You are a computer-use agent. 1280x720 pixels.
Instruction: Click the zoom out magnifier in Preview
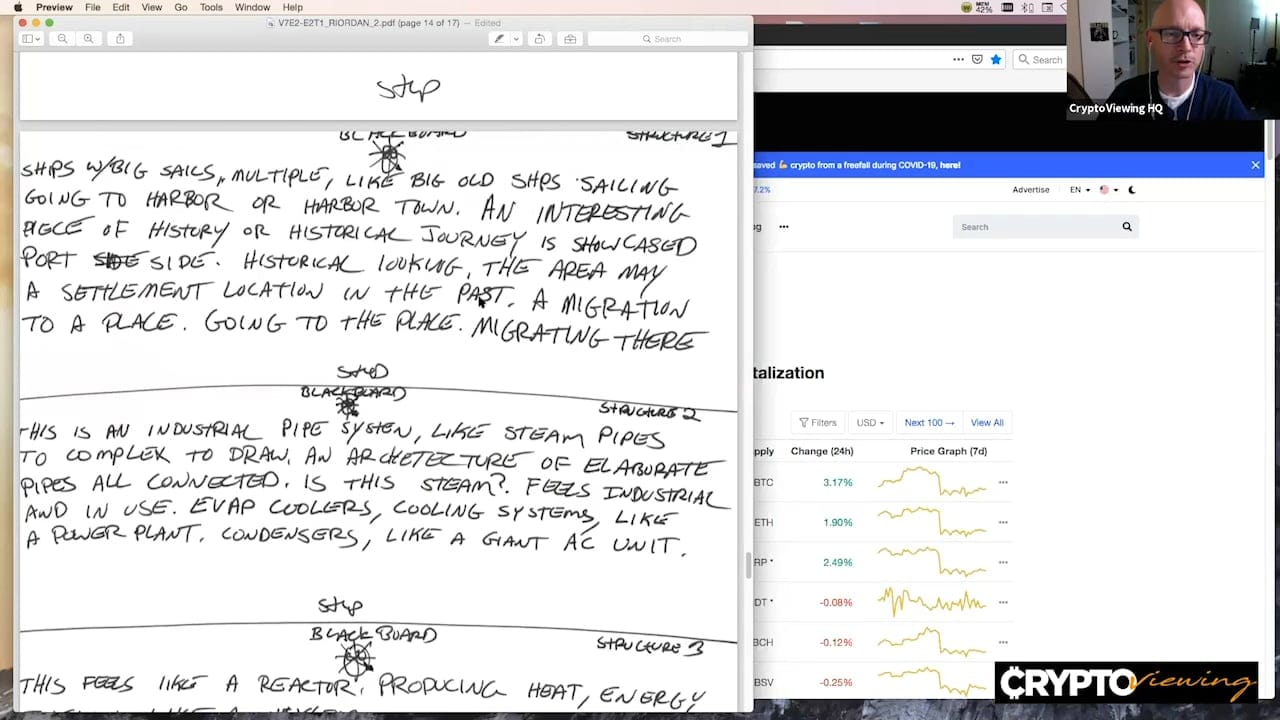[x=62, y=39]
